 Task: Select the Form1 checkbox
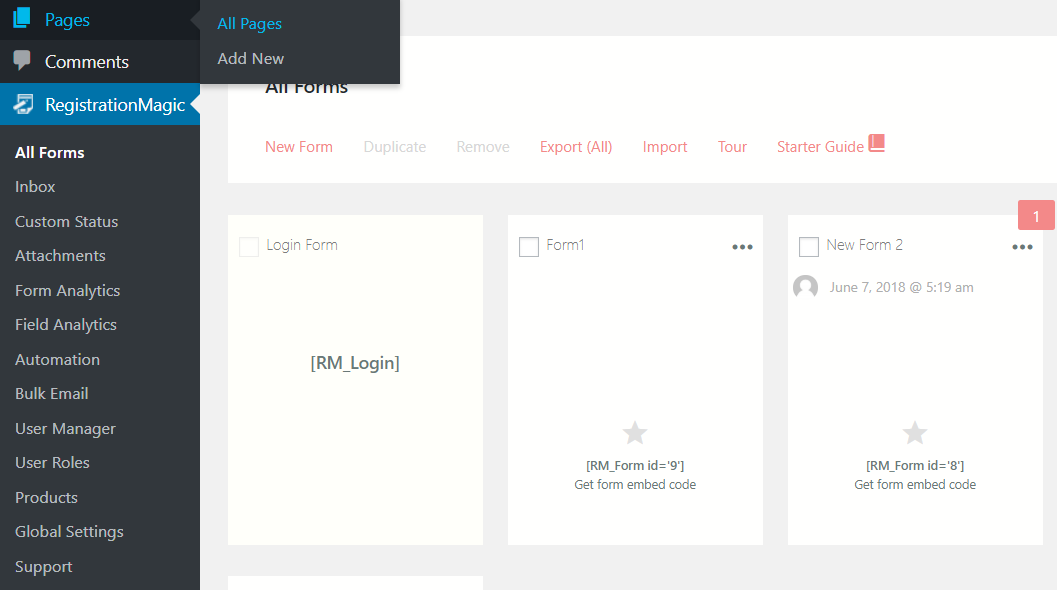coord(529,246)
